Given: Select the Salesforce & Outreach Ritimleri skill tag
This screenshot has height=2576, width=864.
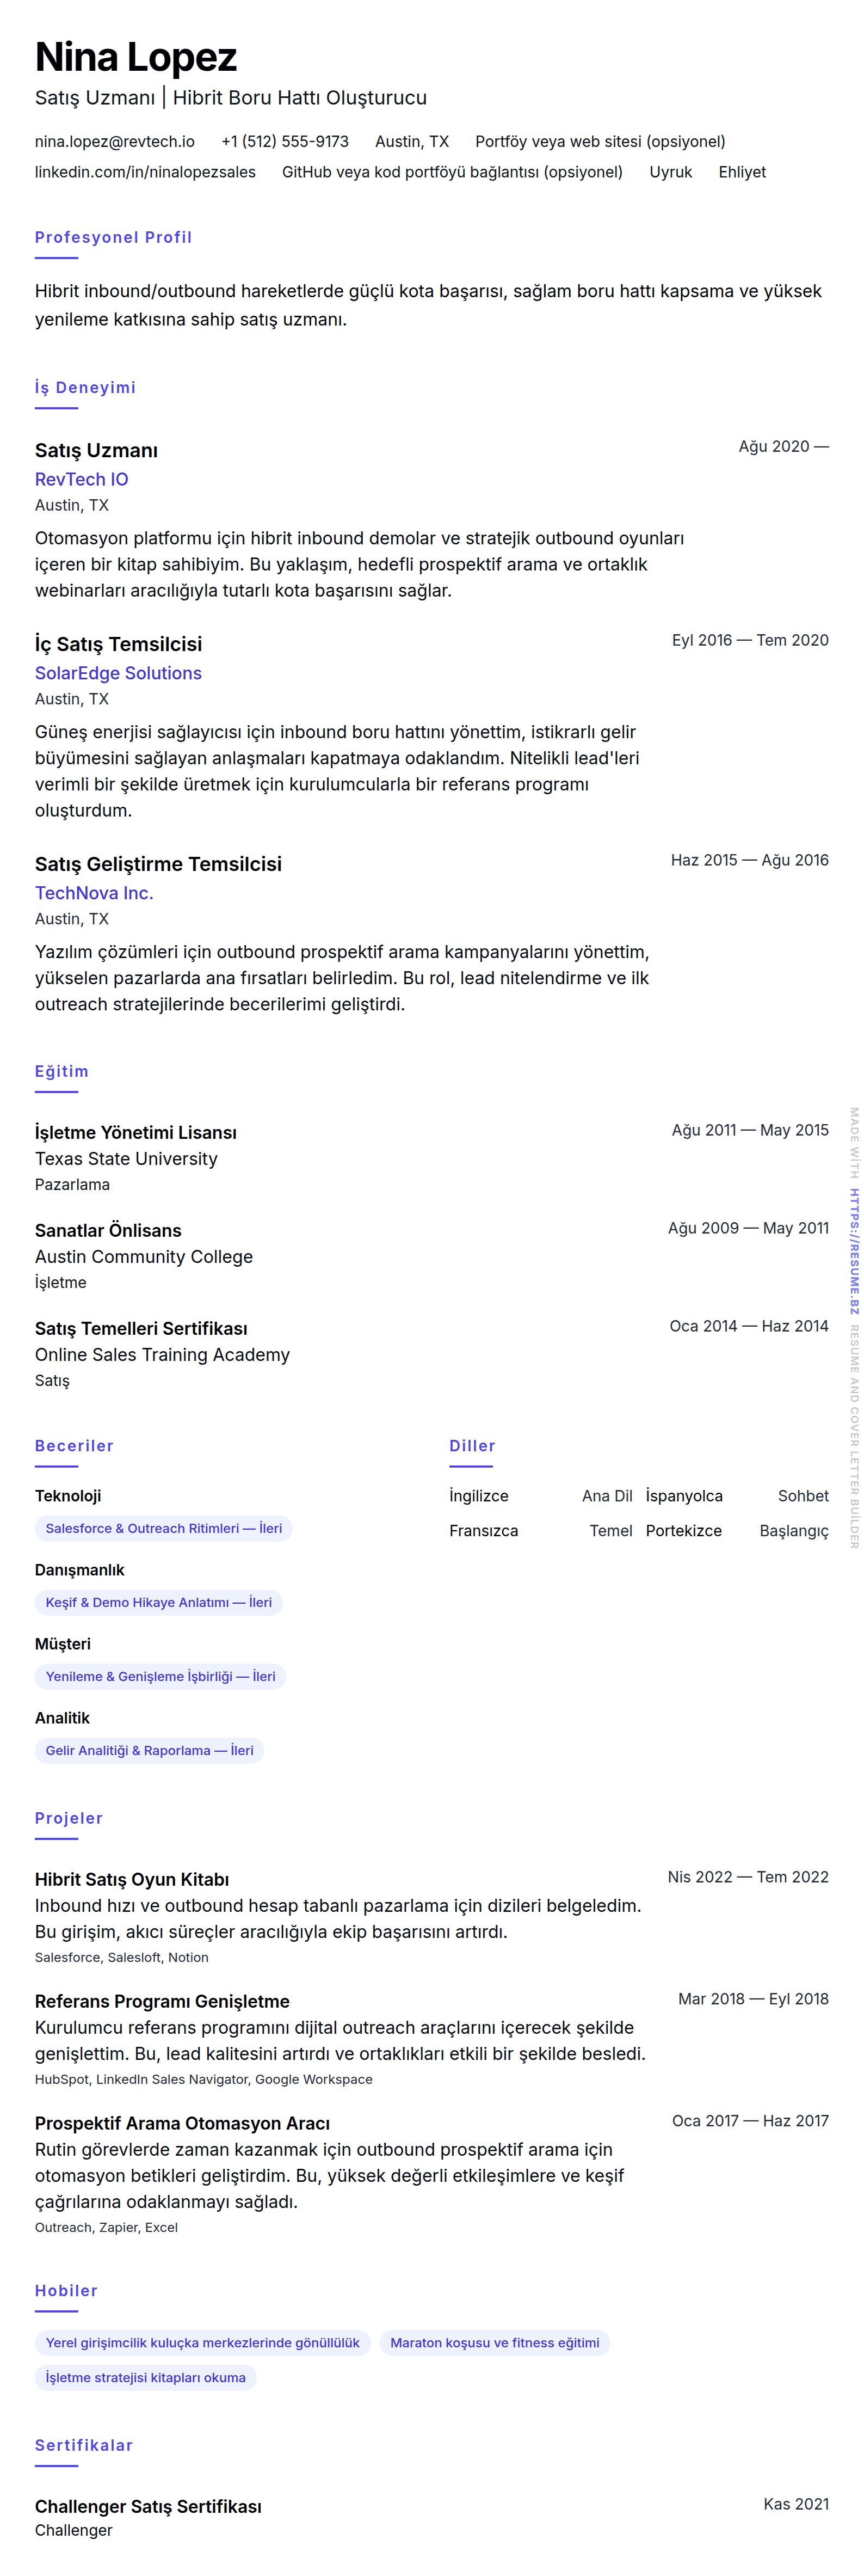Looking at the screenshot, I should click(x=163, y=1528).
